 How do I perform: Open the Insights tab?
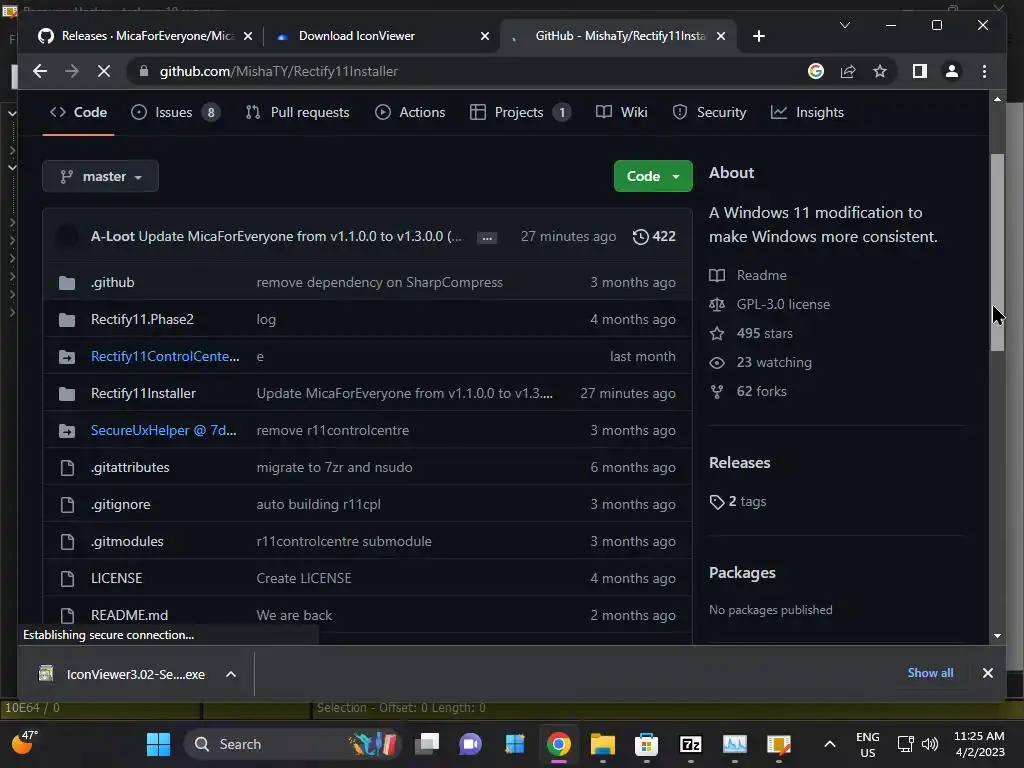coord(807,112)
